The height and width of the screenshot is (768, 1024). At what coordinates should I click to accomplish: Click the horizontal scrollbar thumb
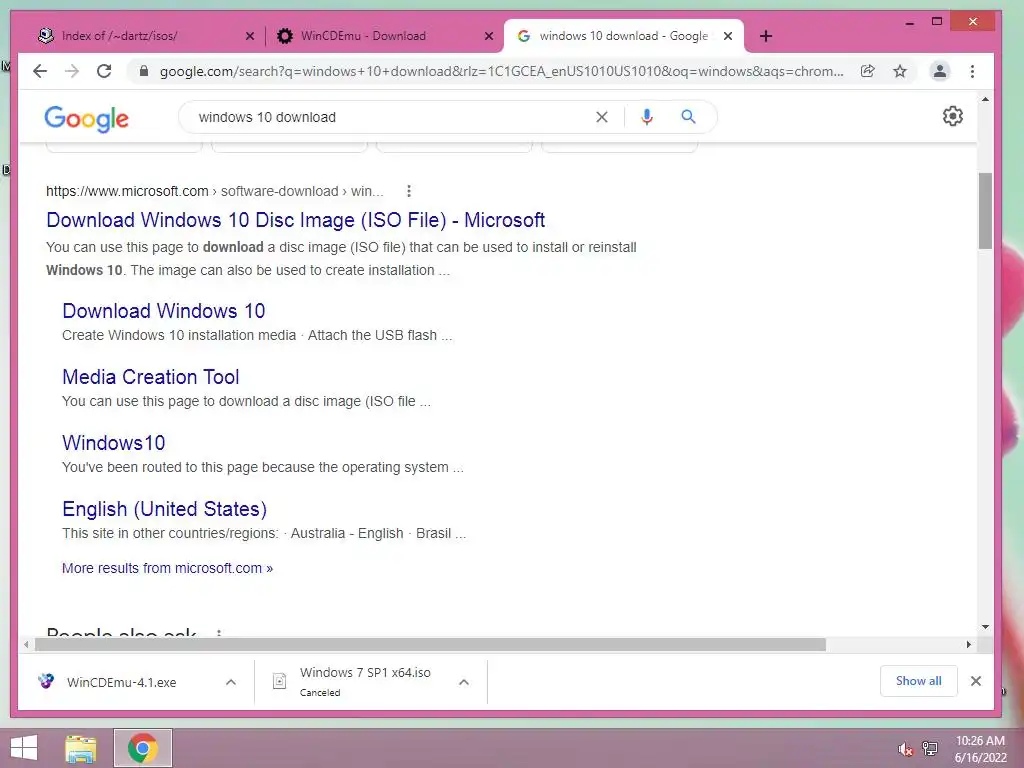click(x=430, y=645)
